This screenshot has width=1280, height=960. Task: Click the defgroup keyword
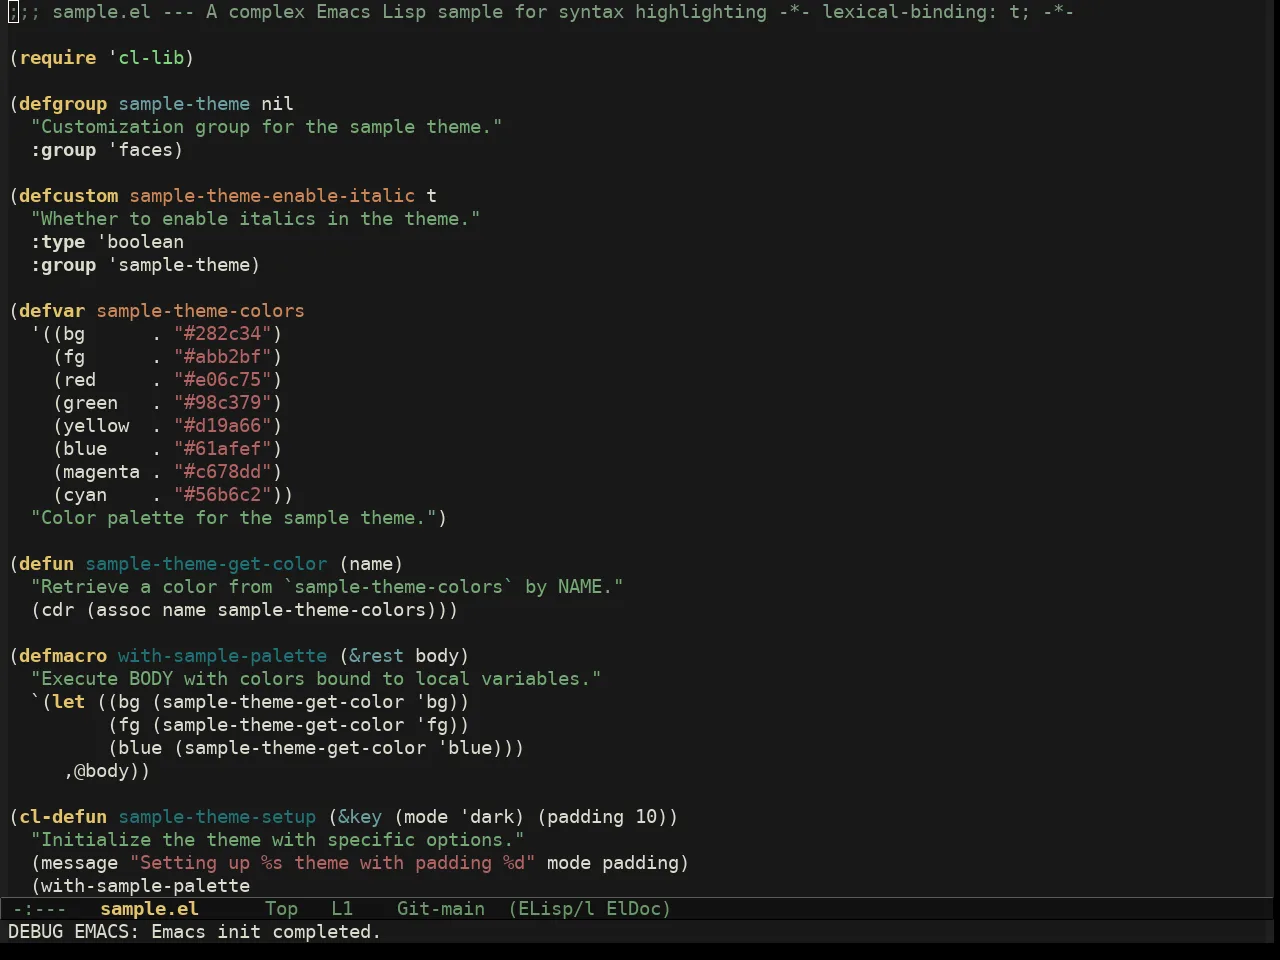coord(62,103)
